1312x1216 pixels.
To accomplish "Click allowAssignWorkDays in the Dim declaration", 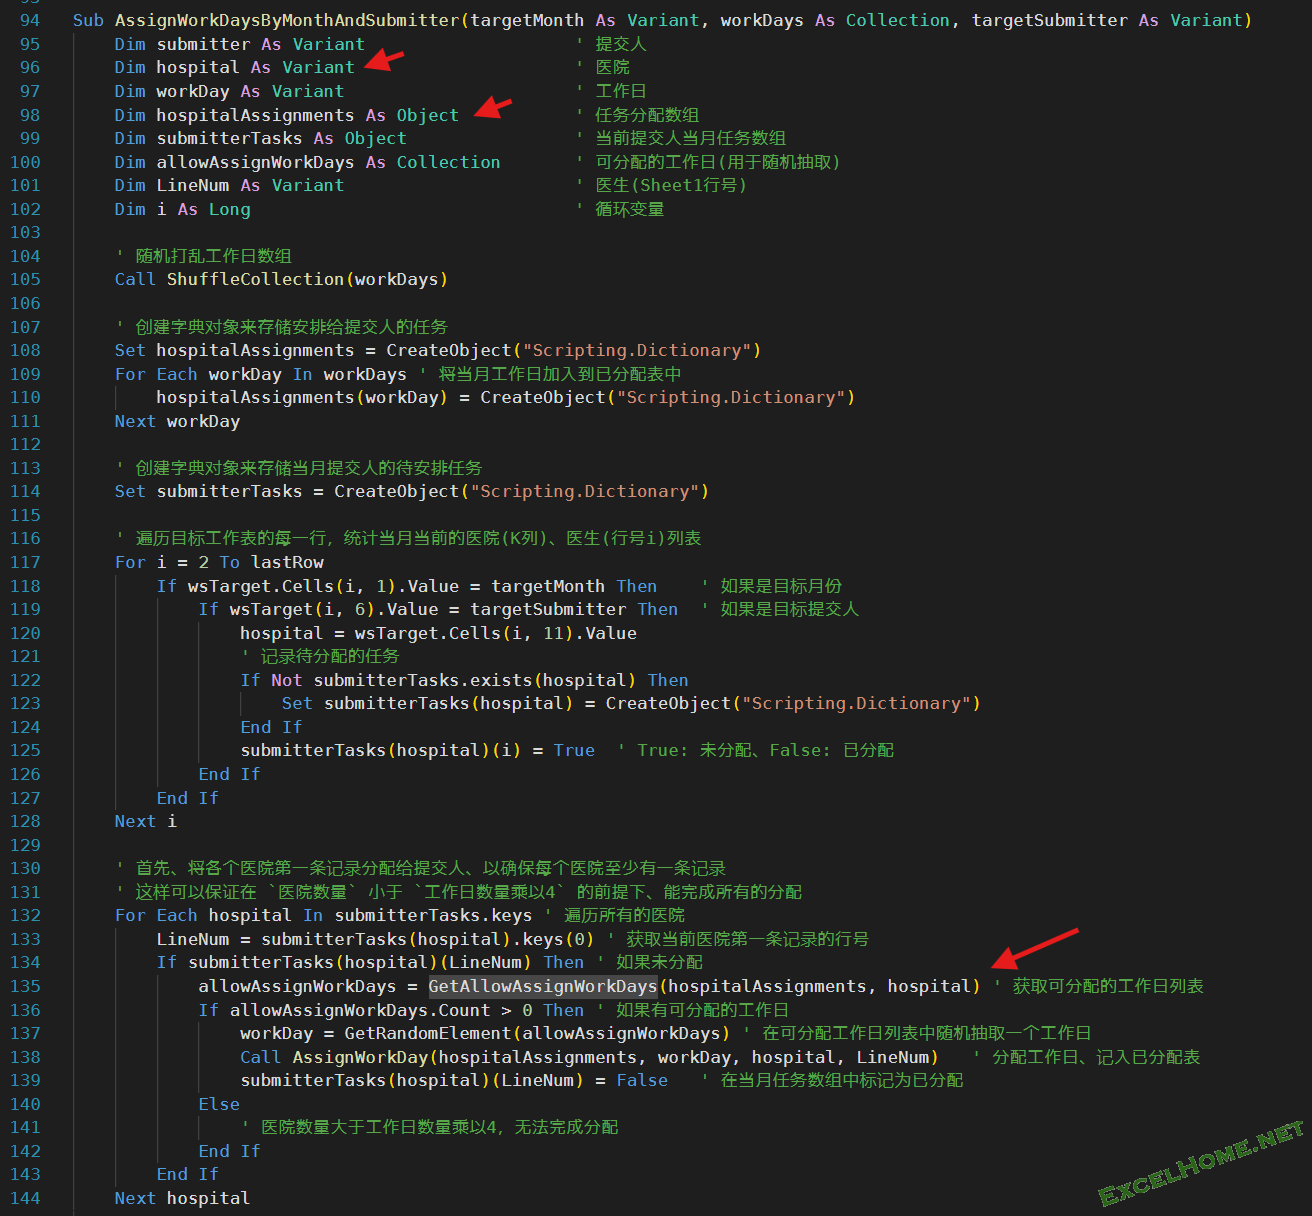I will 255,162.
